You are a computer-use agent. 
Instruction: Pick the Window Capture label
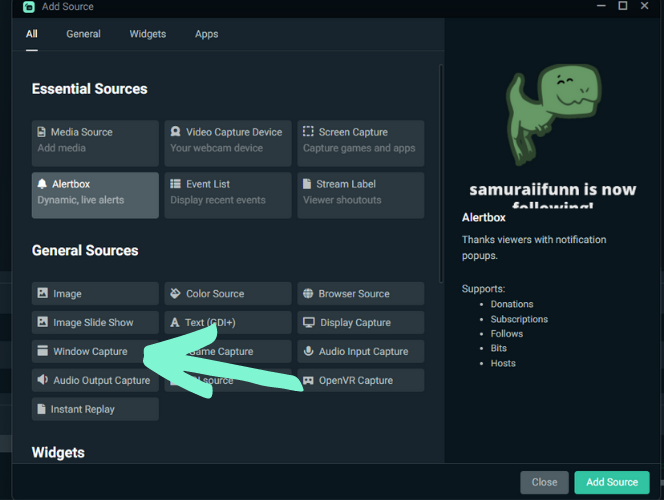pyautogui.click(x=90, y=351)
